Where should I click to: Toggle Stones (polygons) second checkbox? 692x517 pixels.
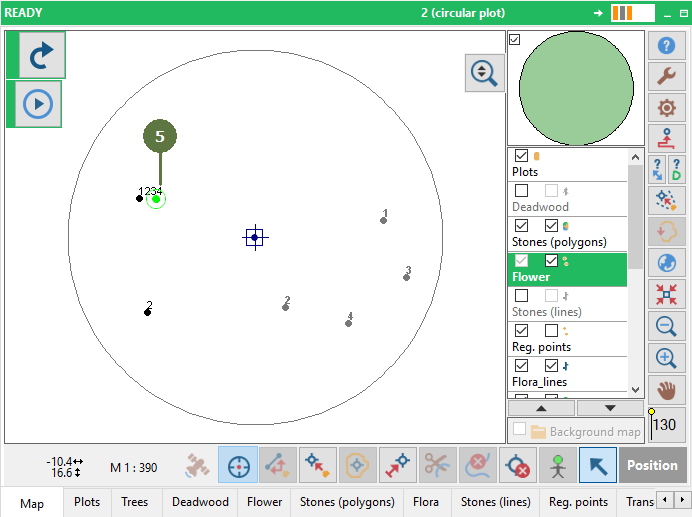[551, 226]
